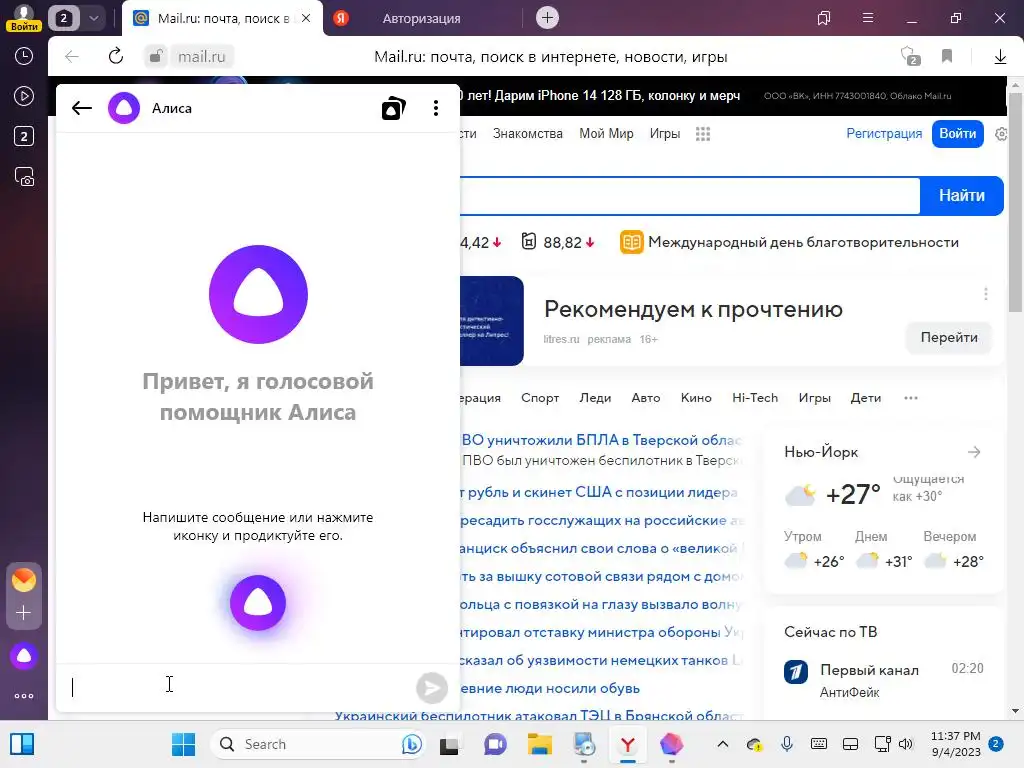The width and height of the screenshot is (1024, 768).
Task: Send message with arrow button in Alice
Action: pyautogui.click(x=431, y=687)
